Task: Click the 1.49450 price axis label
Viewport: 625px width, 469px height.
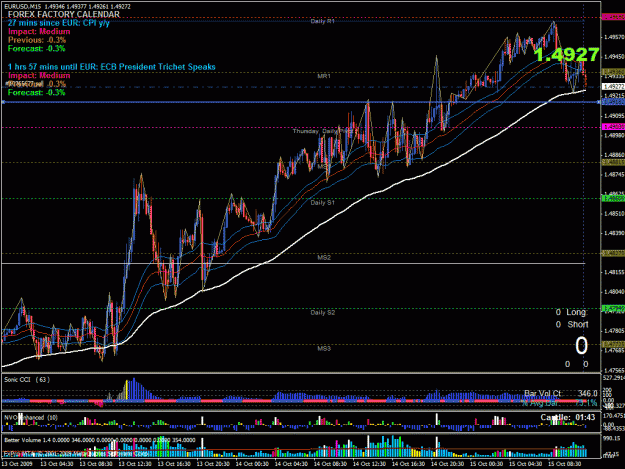Action: point(614,57)
